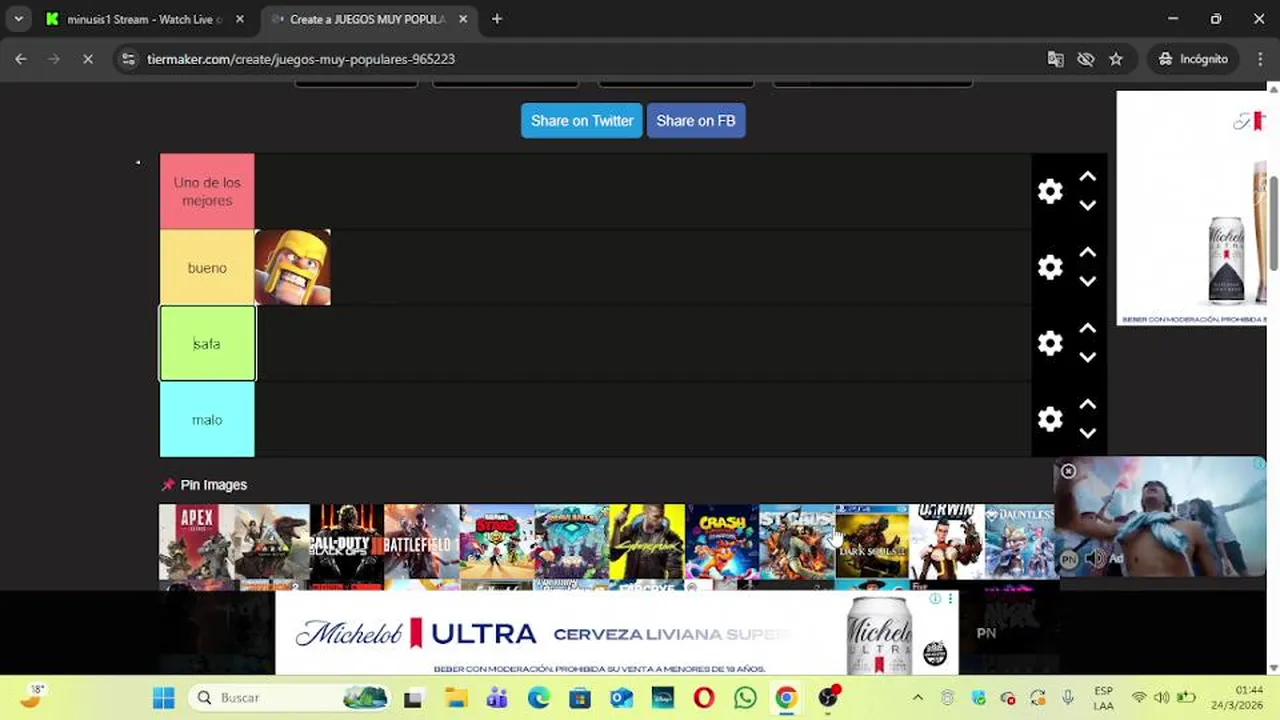Pick the Crash Bandicoot game image
The image size is (1280, 720).
point(722,542)
